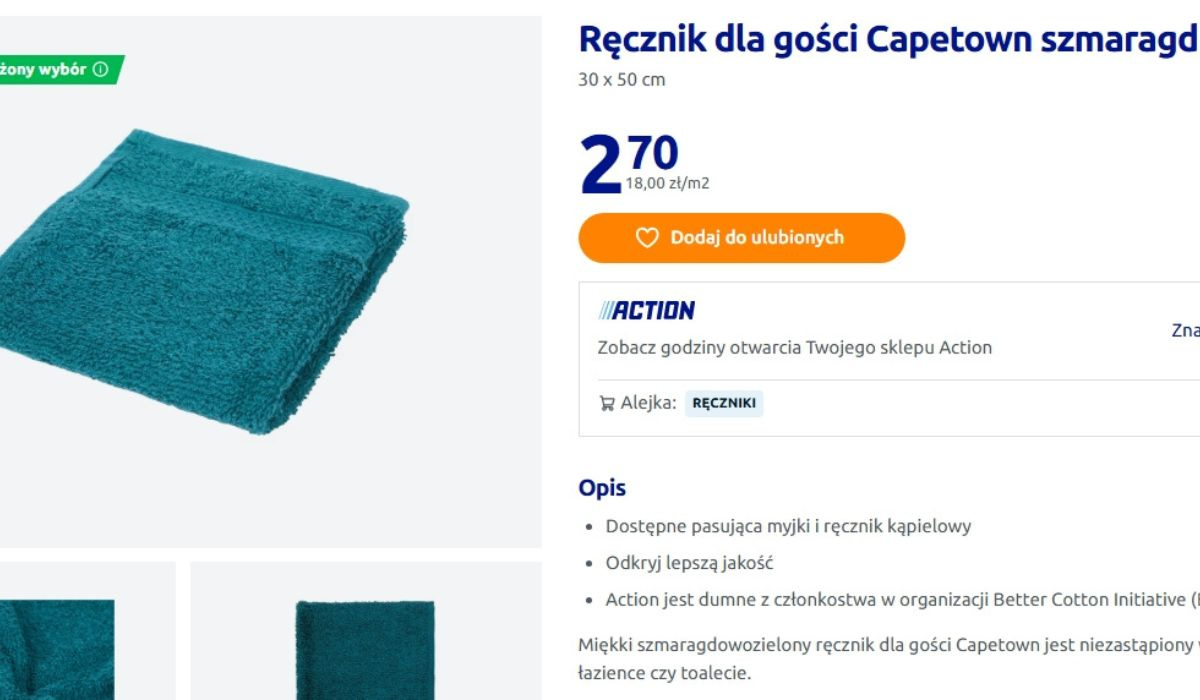Click the heart icon on the orange button
The width and height of the screenshot is (1200, 700).
pyautogui.click(x=647, y=238)
